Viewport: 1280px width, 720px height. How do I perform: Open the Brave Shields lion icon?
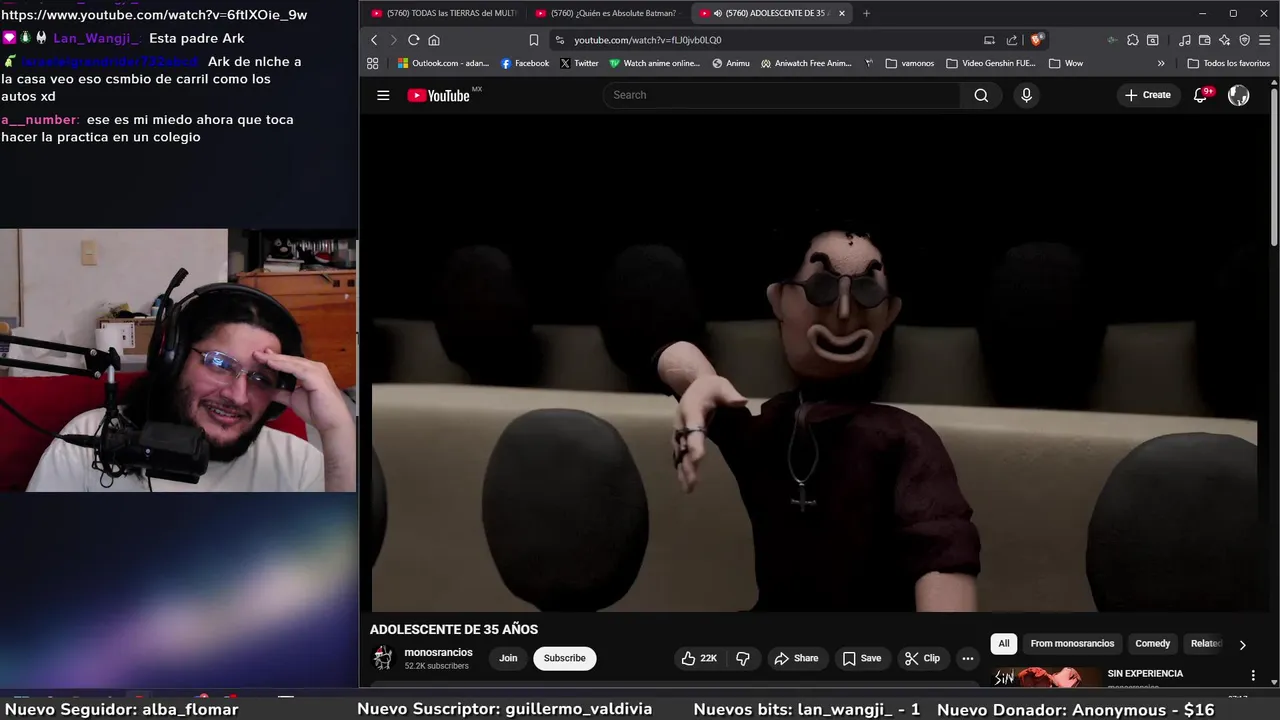[x=1037, y=40]
